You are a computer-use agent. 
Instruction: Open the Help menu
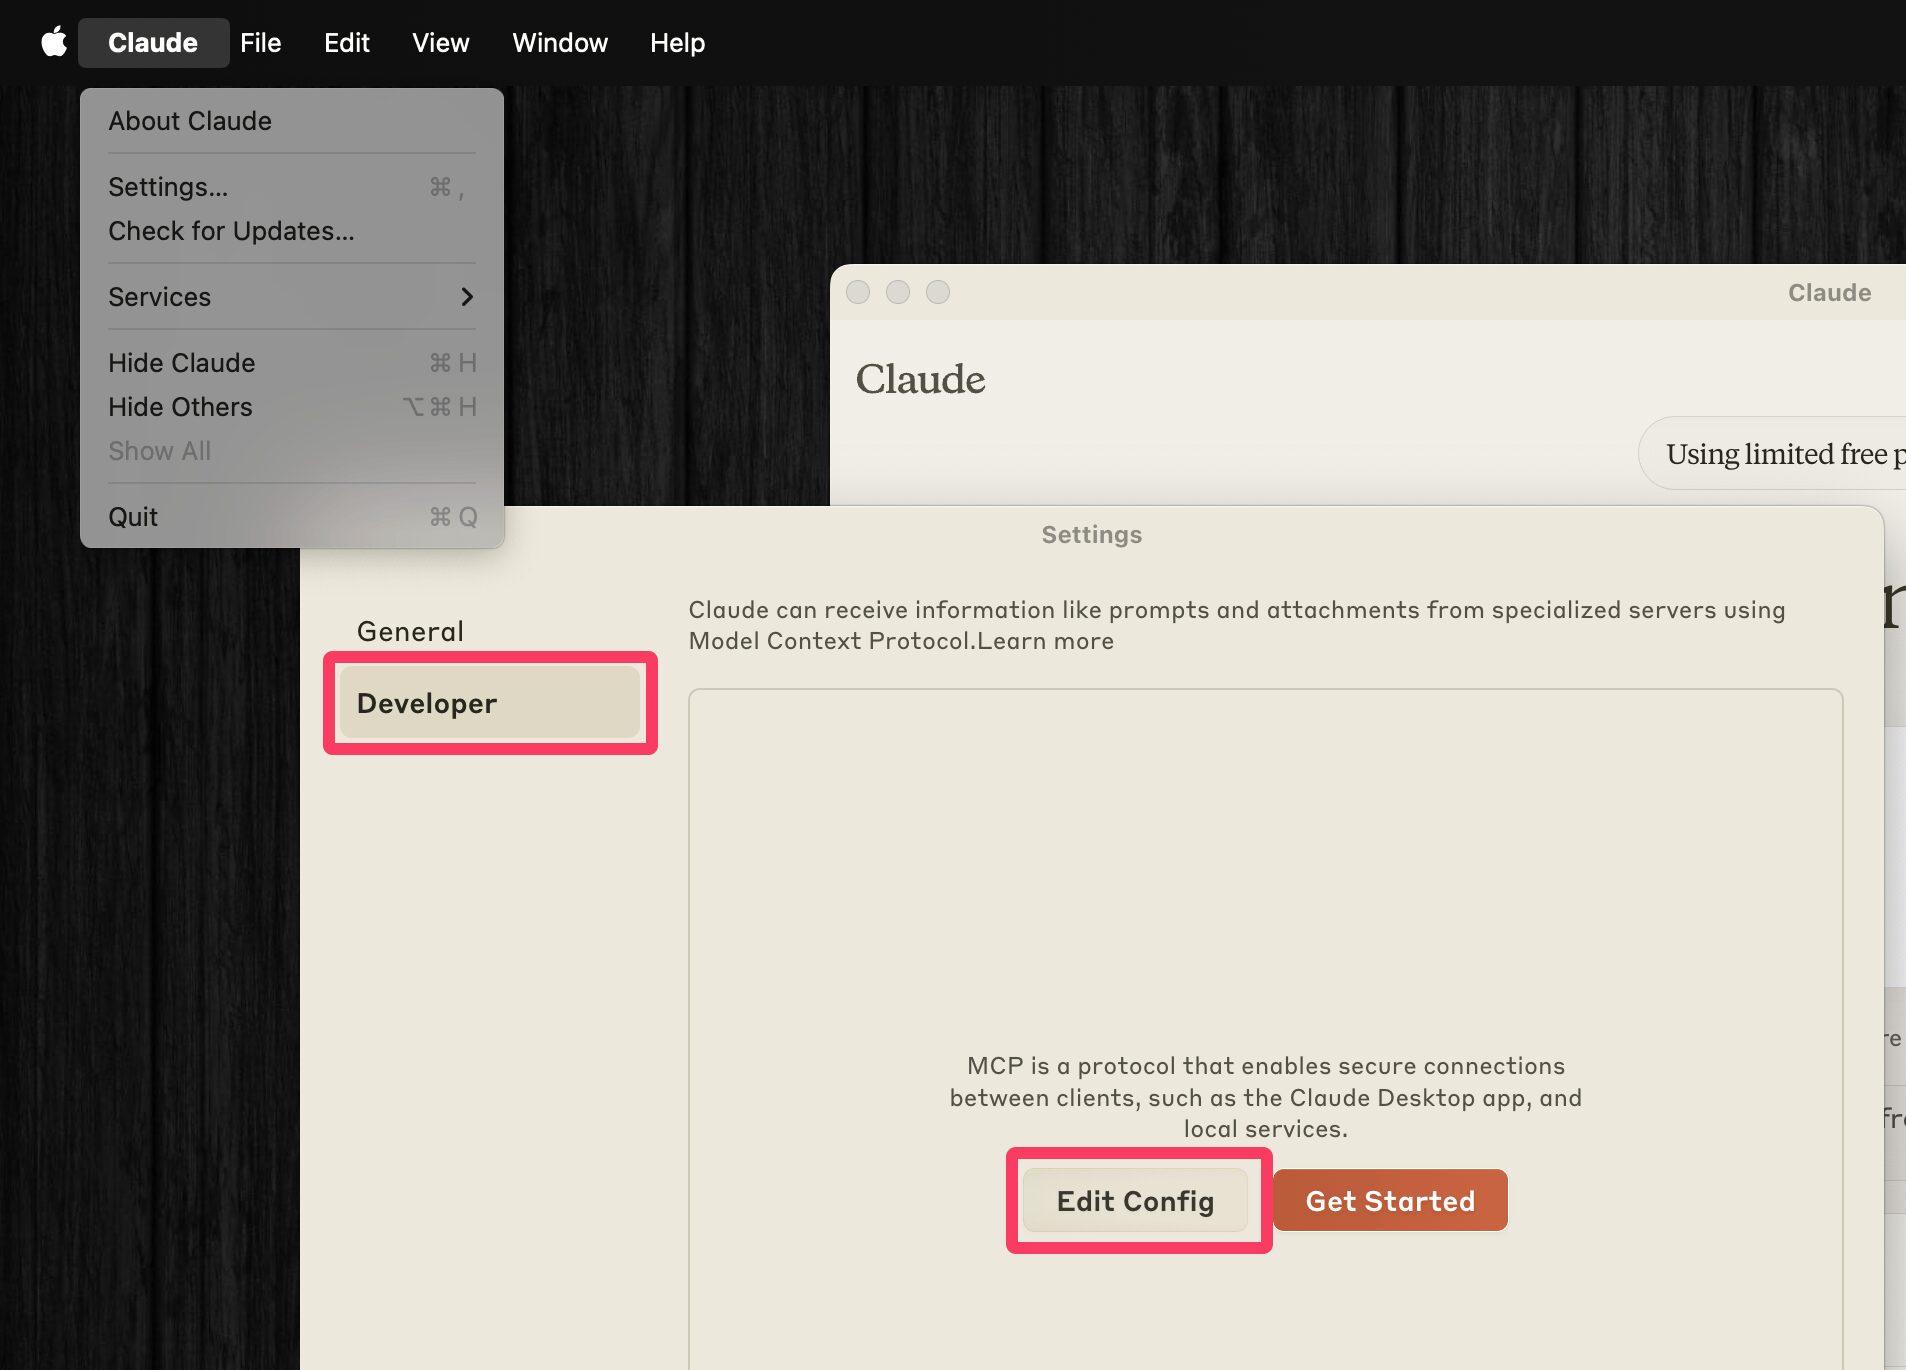tap(677, 42)
